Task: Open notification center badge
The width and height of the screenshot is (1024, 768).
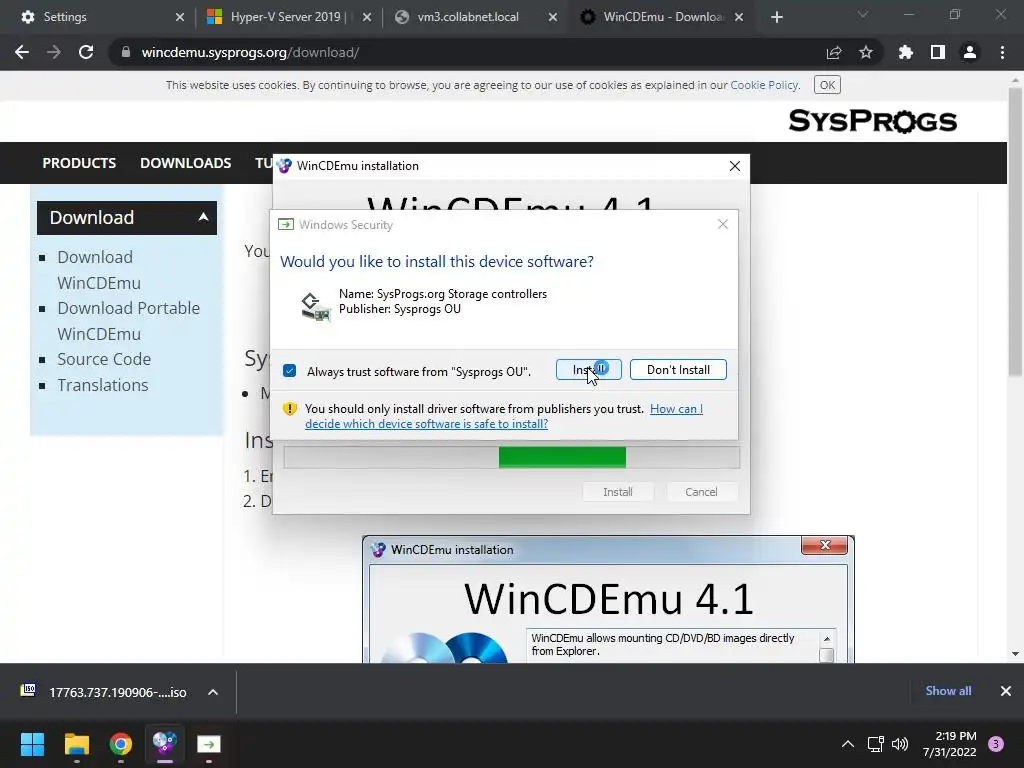Action: click(996, 744)
